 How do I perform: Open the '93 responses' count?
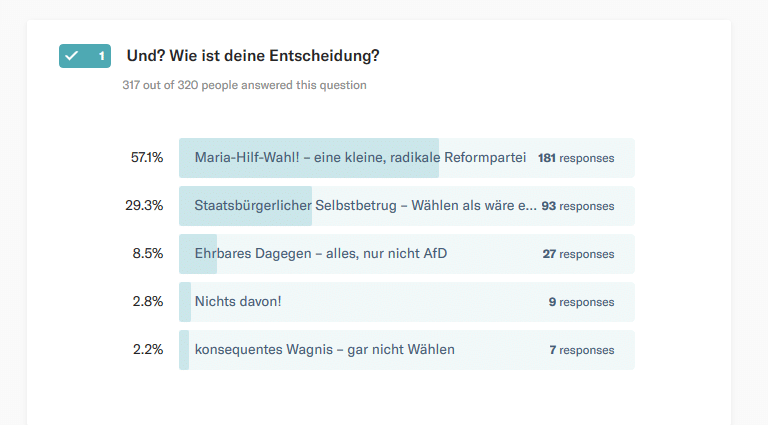(x=578, y=206)
